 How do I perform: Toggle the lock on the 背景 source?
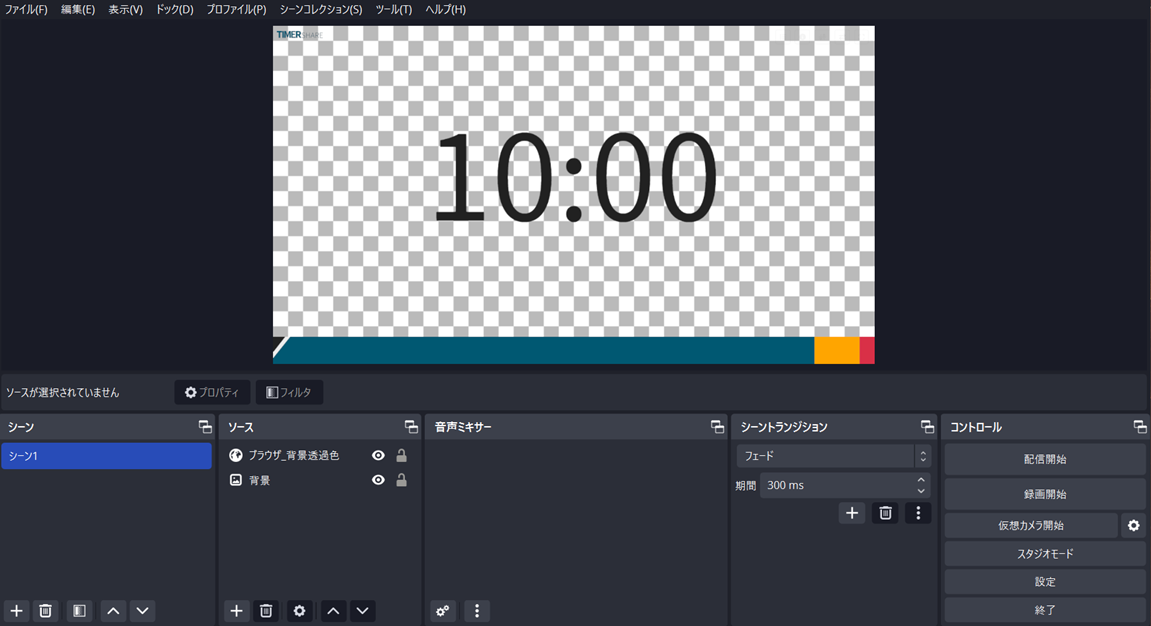tap(401, 480)
